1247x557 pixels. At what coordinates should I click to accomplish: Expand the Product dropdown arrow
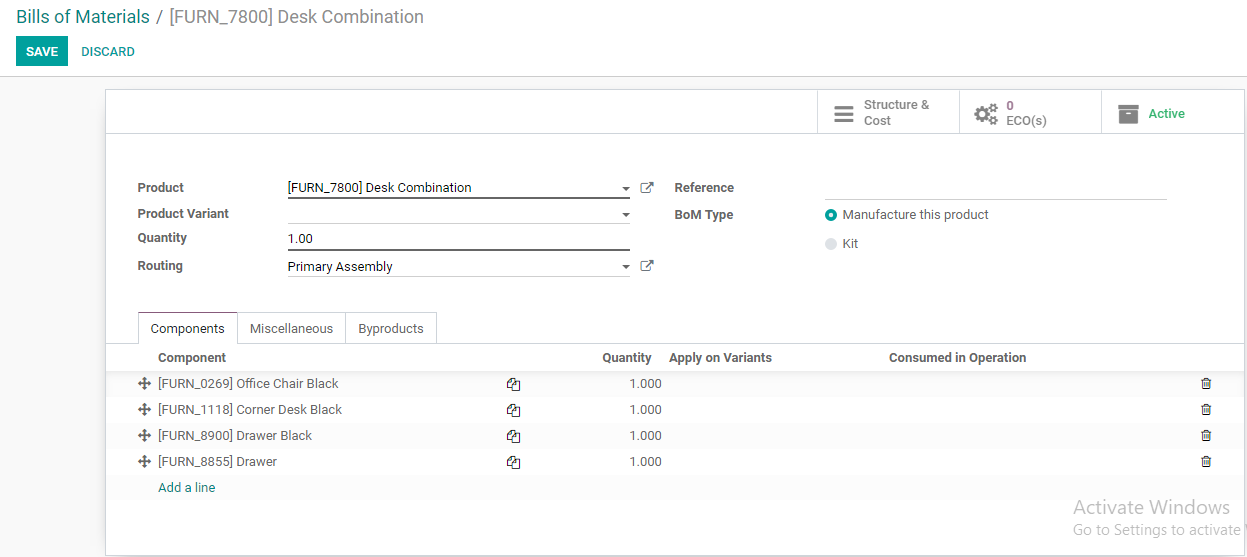click(x=626, y=188)
